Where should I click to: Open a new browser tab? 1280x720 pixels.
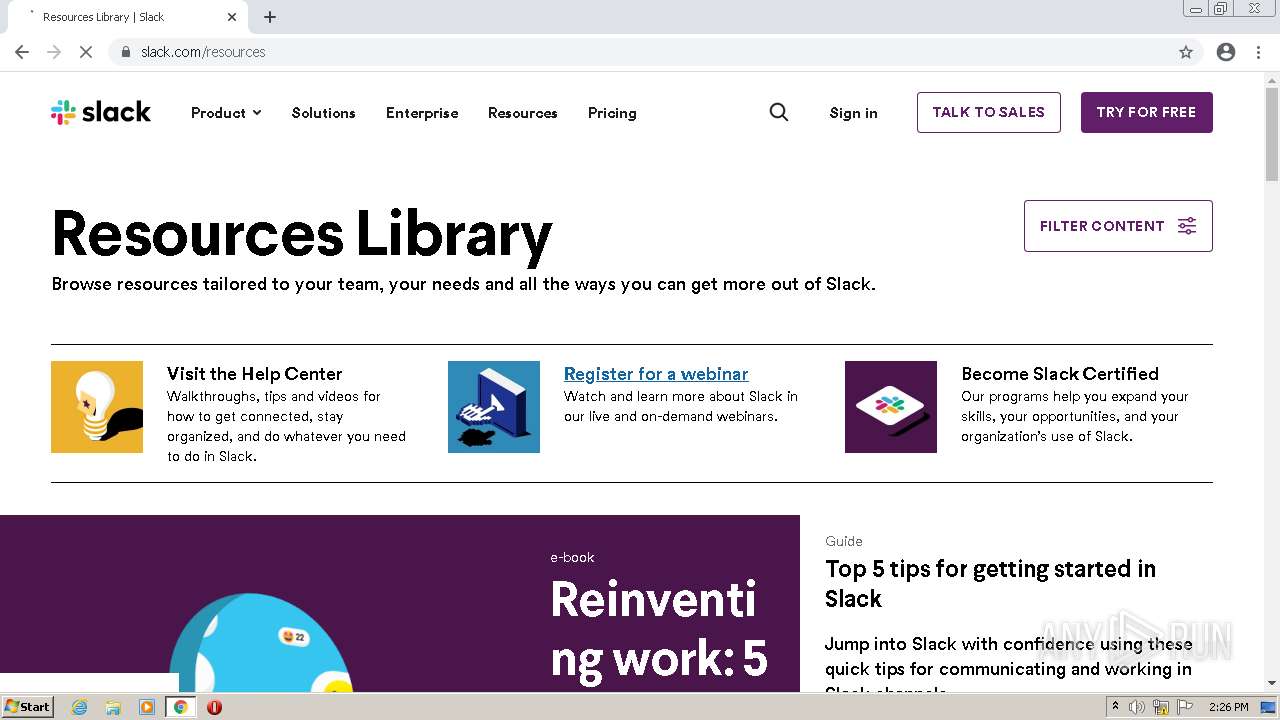coord(270,17)
